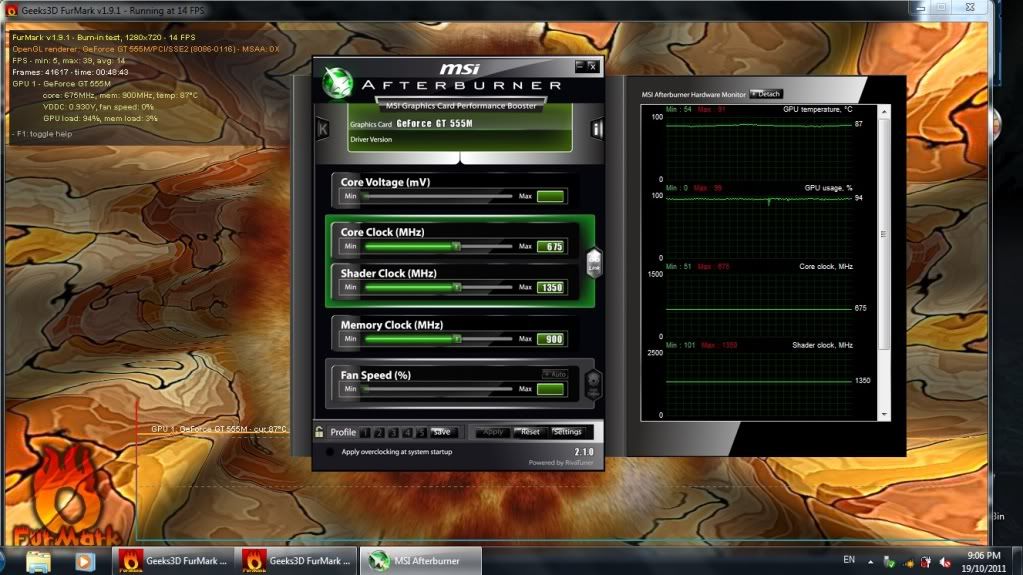Image resolution: width=1023 pixels, height=575 pixels.
Task: Enable apply overclocking at system startup
Action: [331, 452]
